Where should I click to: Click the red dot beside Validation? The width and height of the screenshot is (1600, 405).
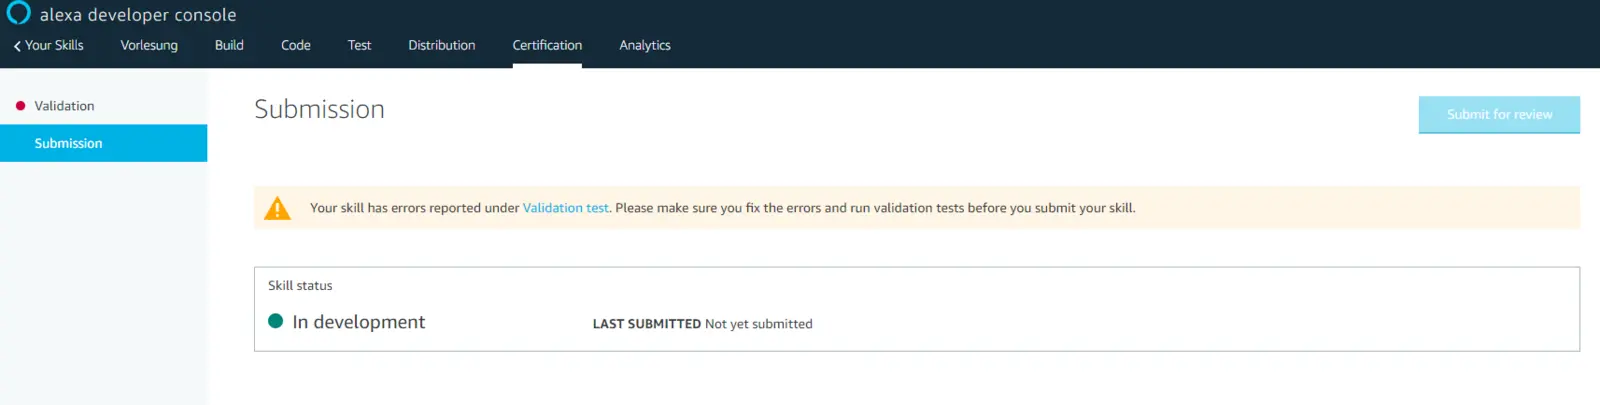pos(20,106)
